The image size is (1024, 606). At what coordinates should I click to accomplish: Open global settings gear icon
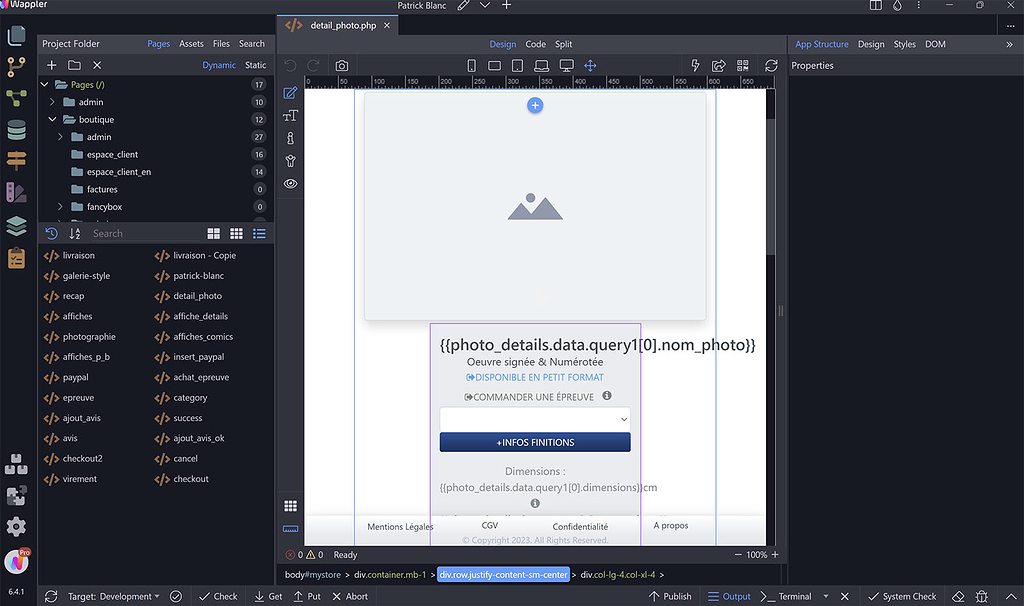point(16,526)
